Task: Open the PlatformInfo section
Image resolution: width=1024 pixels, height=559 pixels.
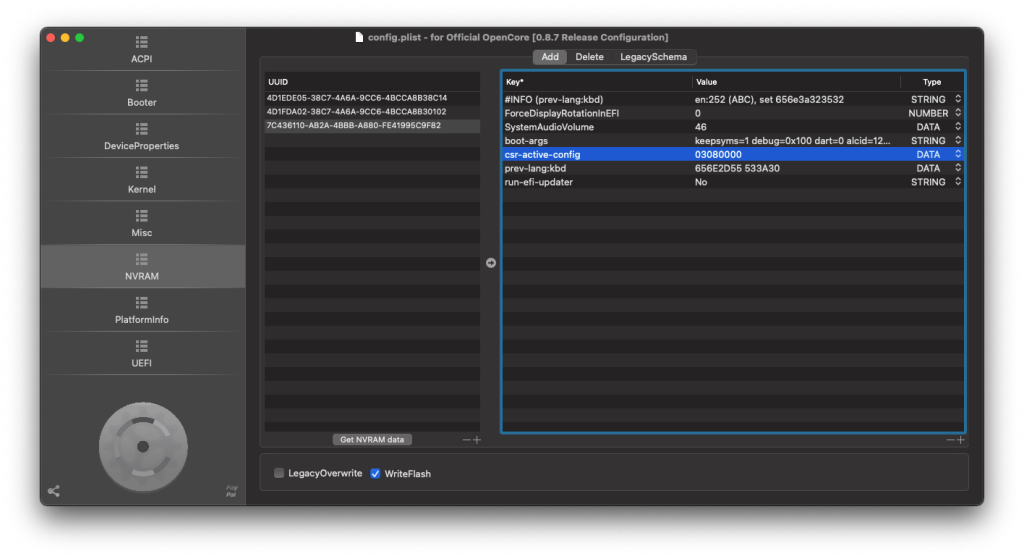Action: point(142,310)
